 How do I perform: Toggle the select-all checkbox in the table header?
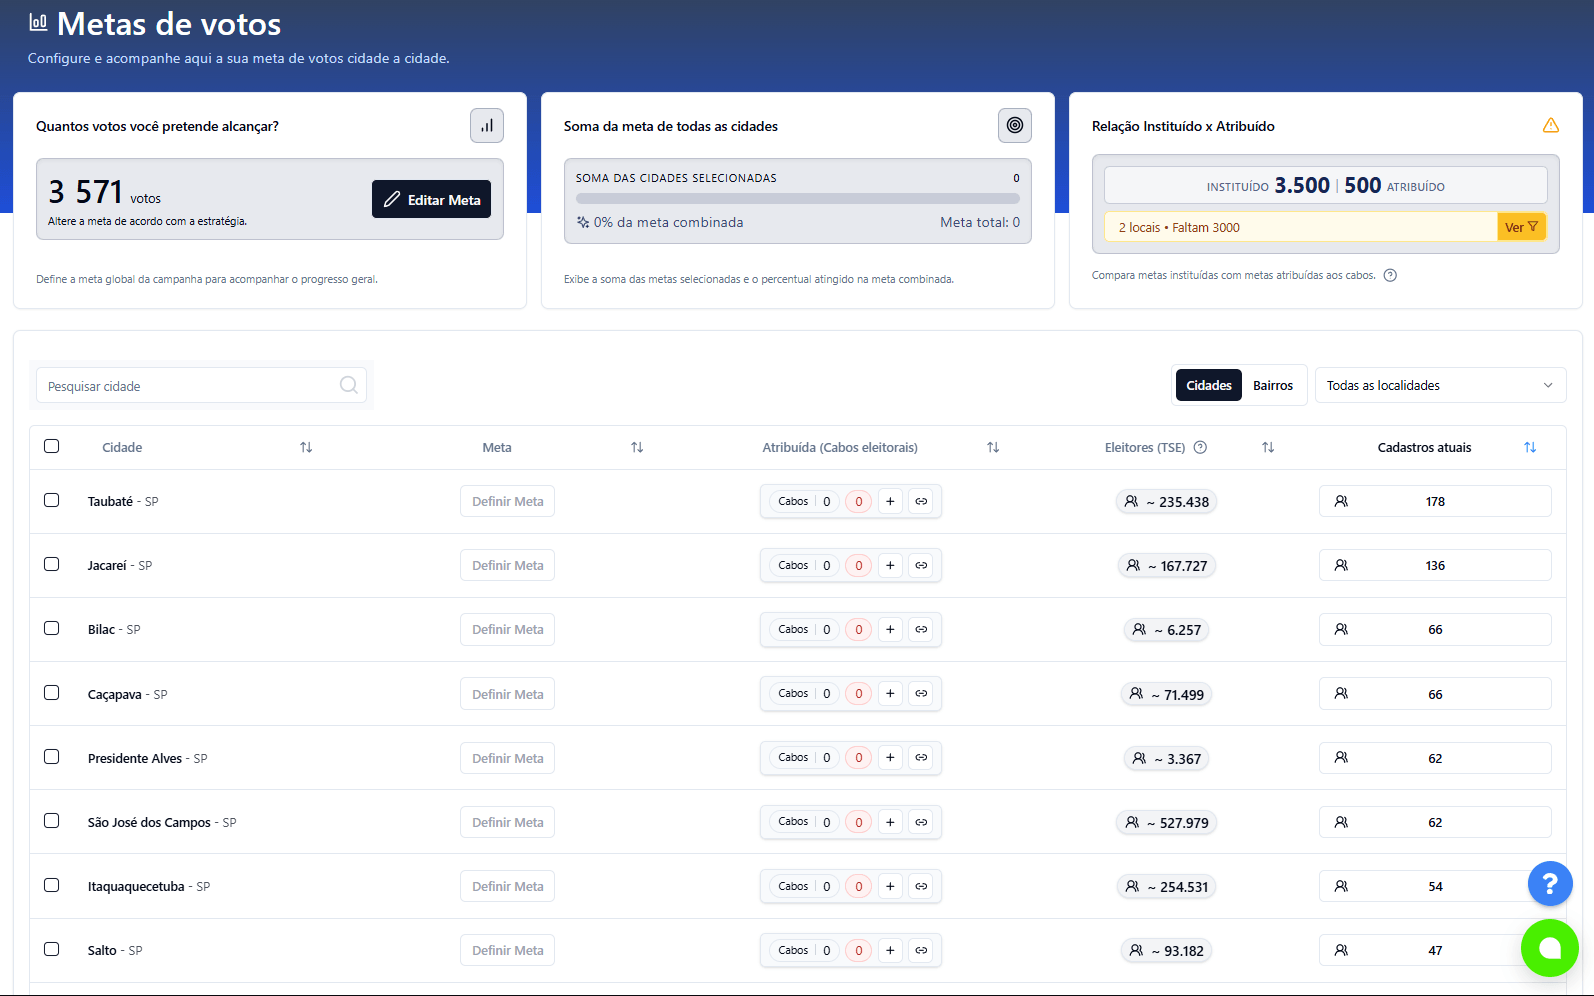click(x=52, y=446)
